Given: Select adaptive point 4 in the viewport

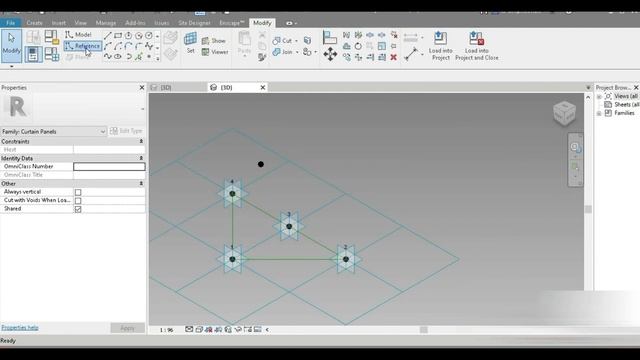Looking at the screenshot, I should [232, 193].
